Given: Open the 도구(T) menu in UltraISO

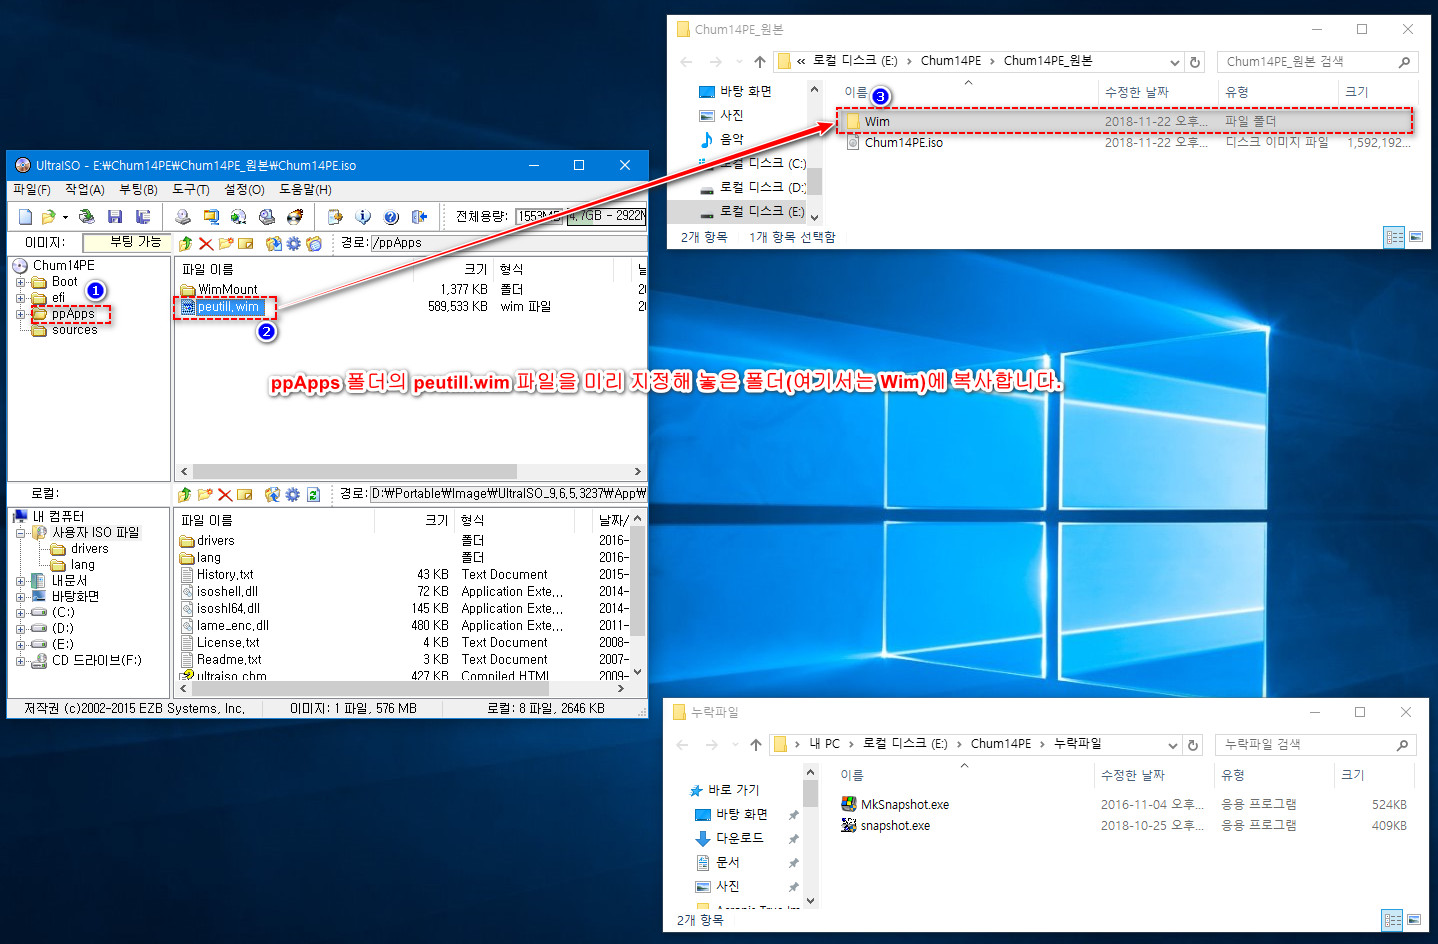Looking at the screenshot, I should 191,189.
